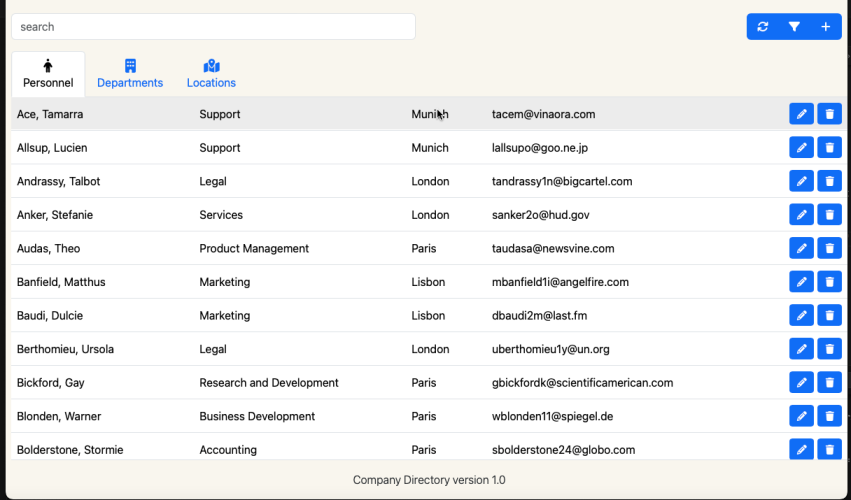Viewport: 851px width, 500px height.
Task: Click gbickfordk@scientificamerican.com email cell
Action: (x=582, y=383)
